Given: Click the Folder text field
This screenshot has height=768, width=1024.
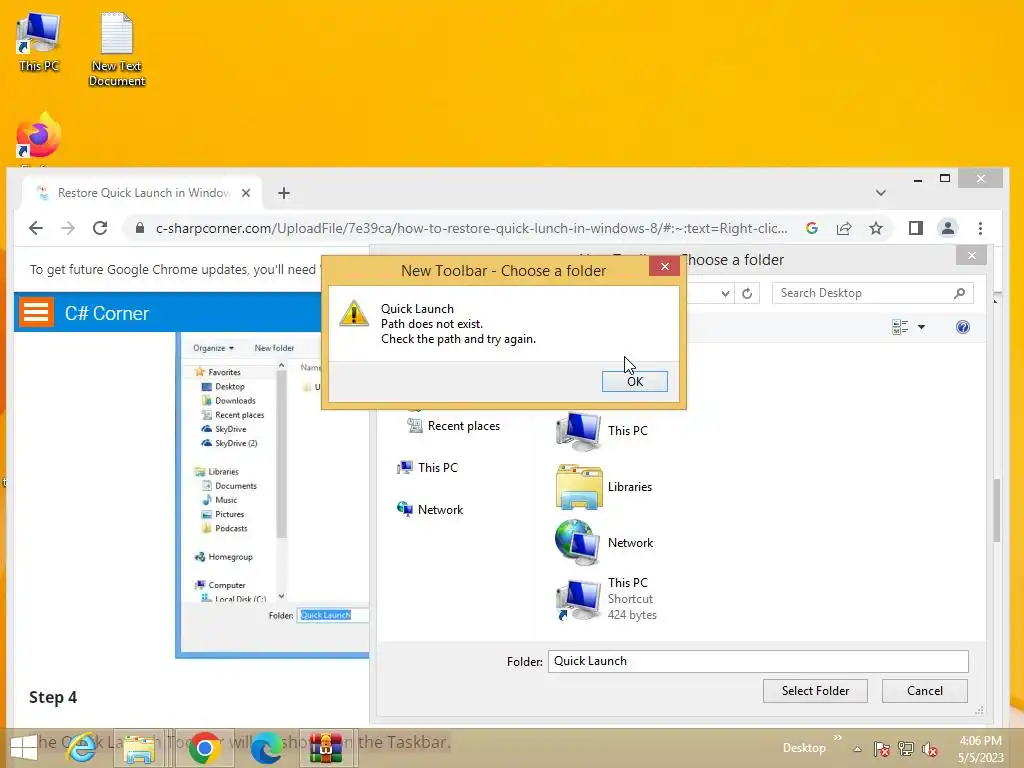Looking at the screenshot, I should [758, 661].
